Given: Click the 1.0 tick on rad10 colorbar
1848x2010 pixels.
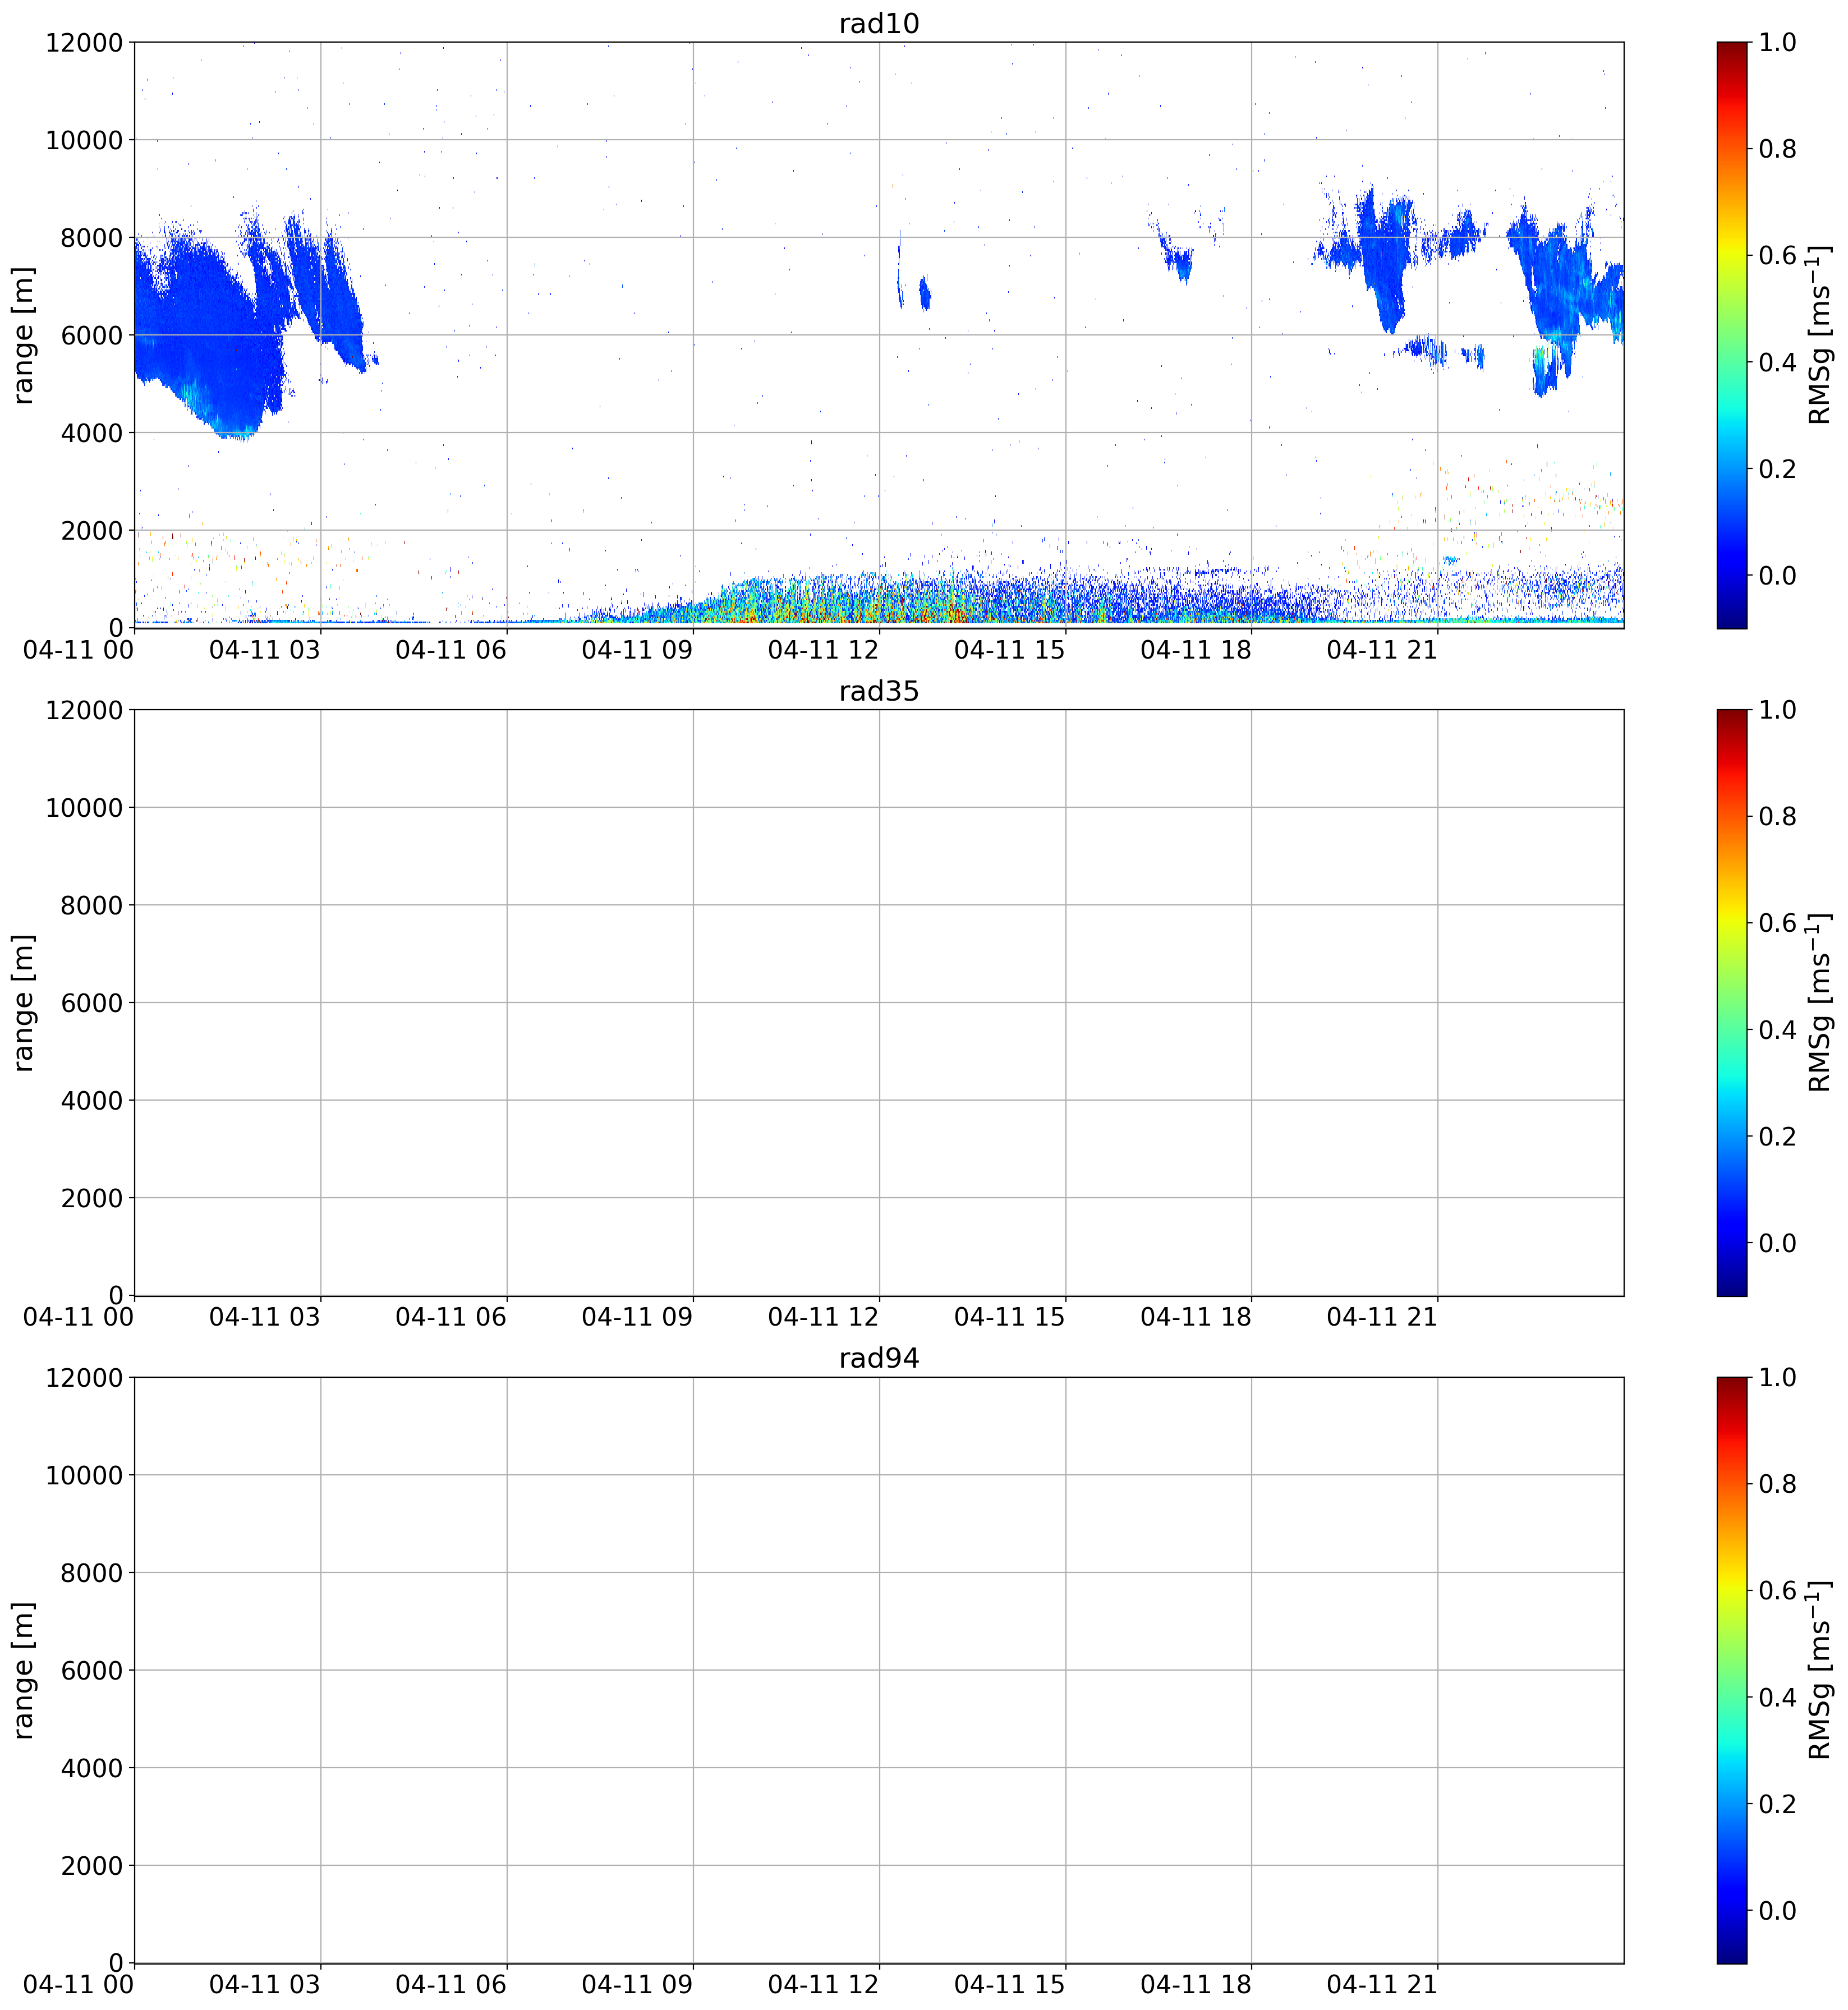Looking at the screenshot, I should (x=1778, y=42).
